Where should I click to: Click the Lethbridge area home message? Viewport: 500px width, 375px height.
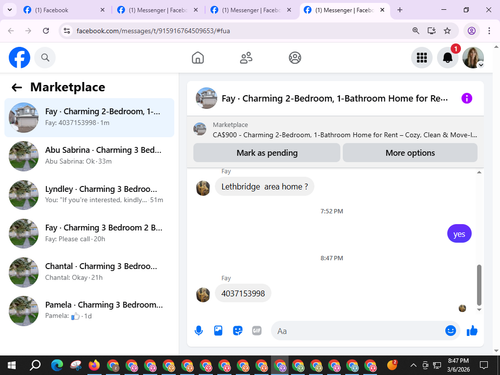click(265, 187)
